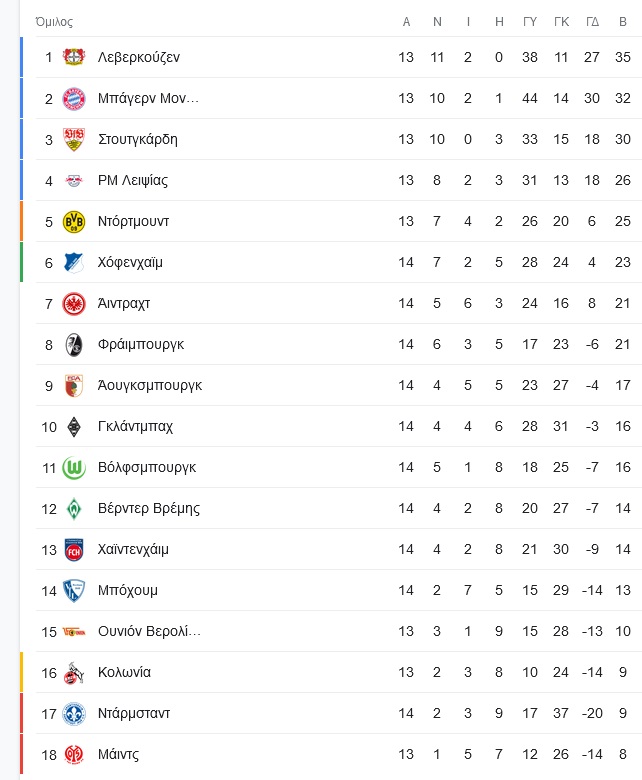Click the Werder Bremen diamond crest

click(x=74, y=508)
